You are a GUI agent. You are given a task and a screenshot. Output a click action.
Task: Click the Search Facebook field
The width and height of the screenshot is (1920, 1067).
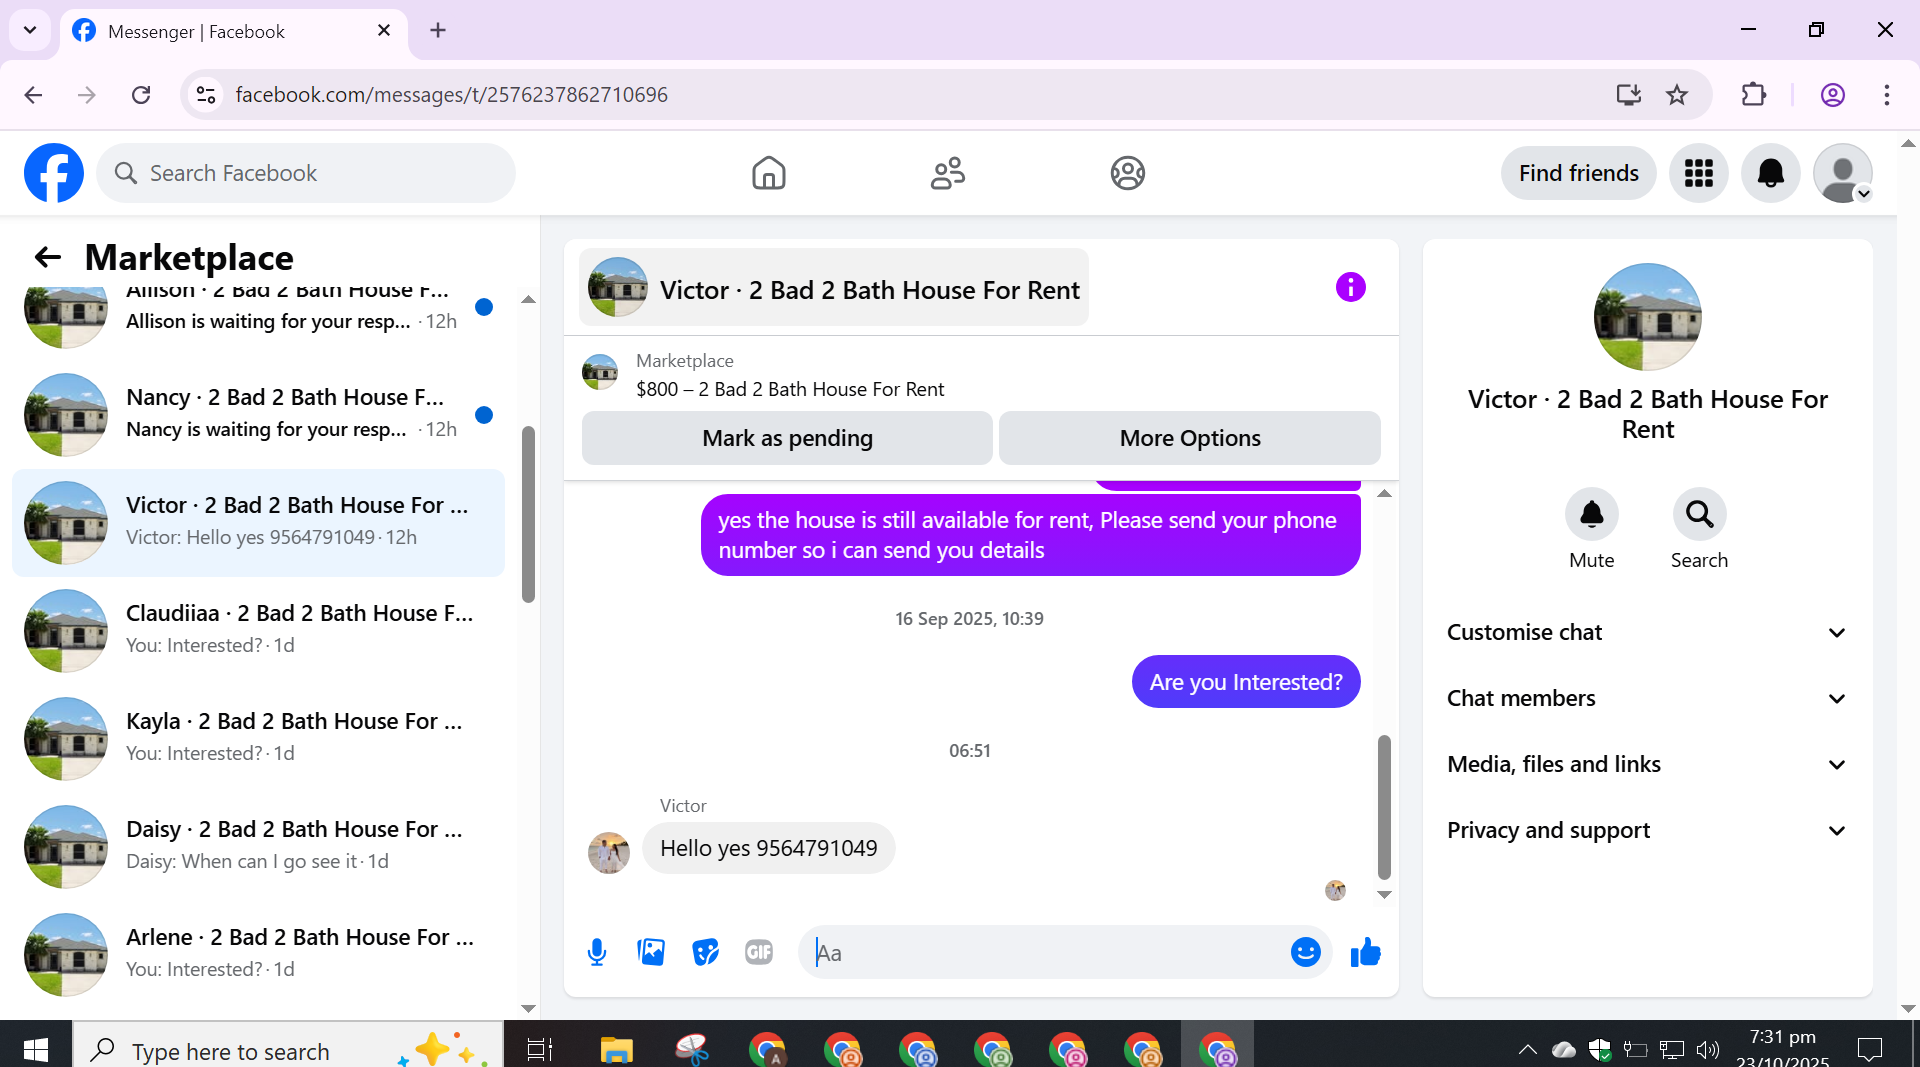coord(306,173)
